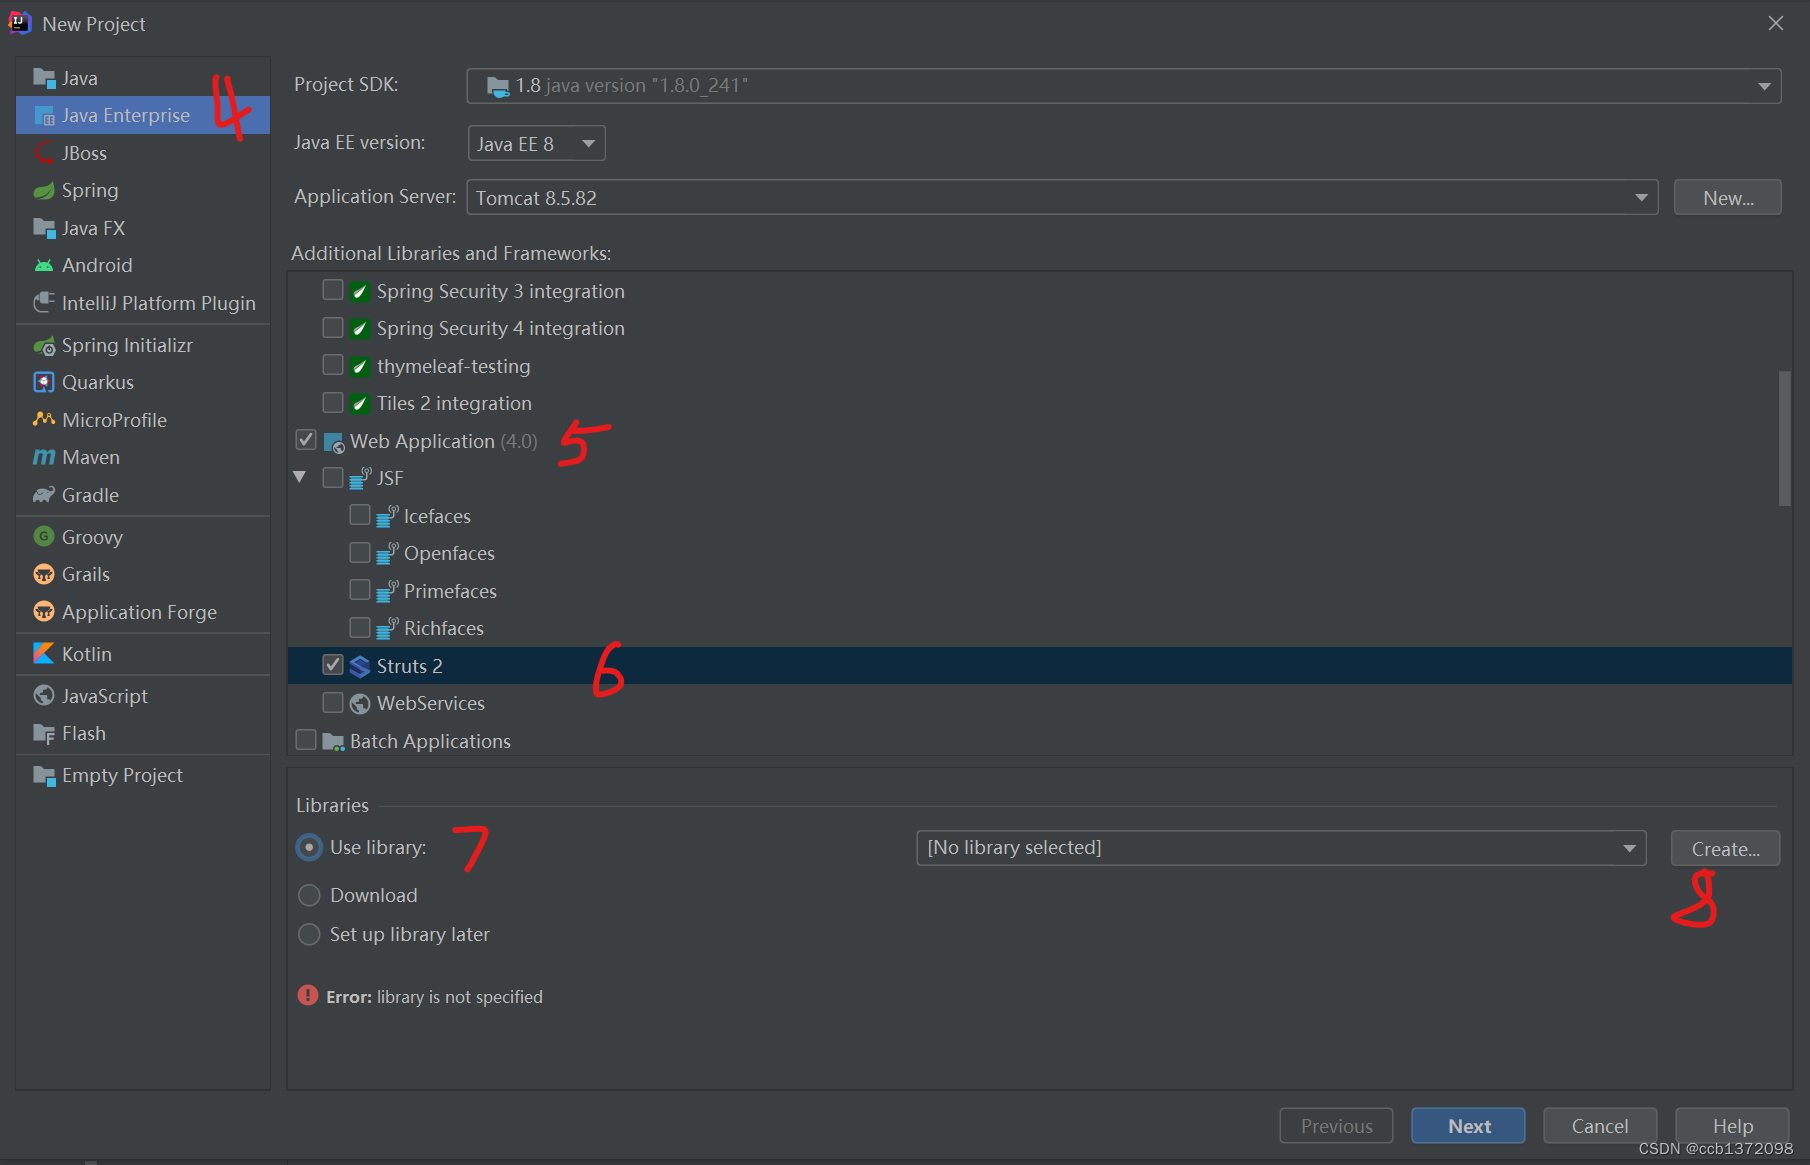This screenshot has height=1165, width=1810.
Task: Select the Use library radio button
Action: tap(309, 847)
